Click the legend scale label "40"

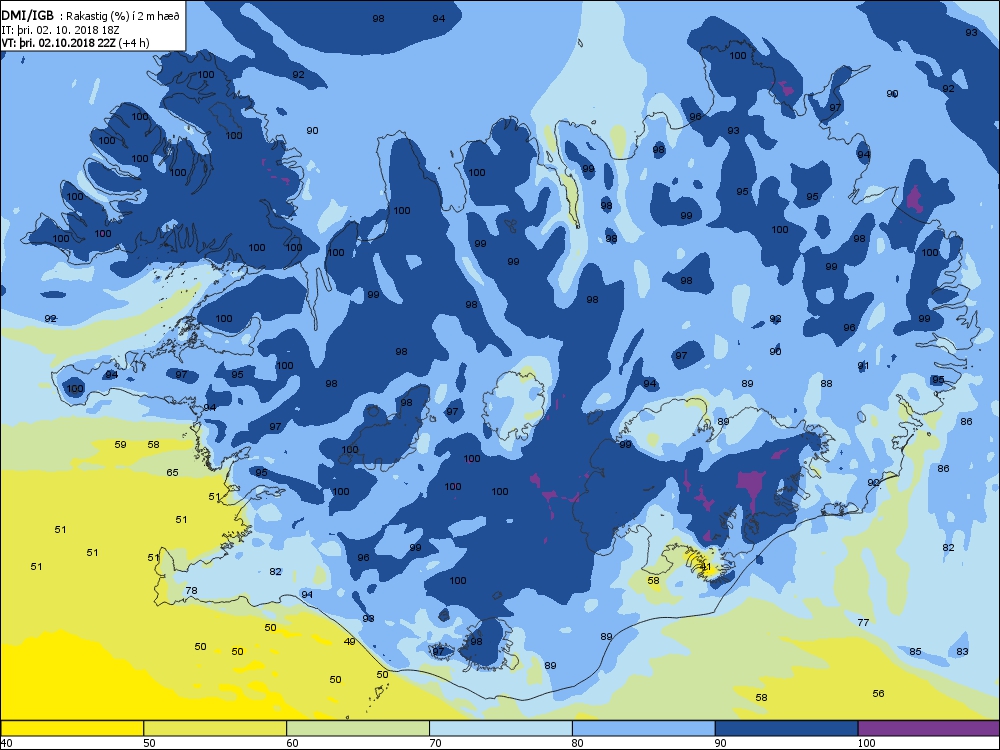click(x=7, y=743)
